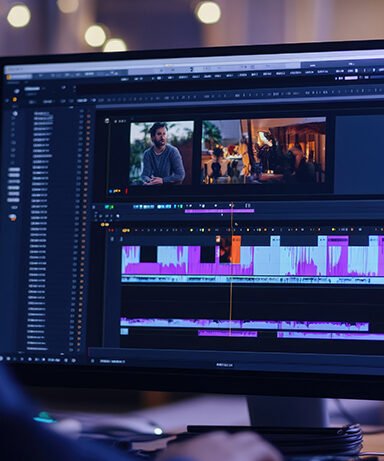The height and width of the screenshot is (461, 384).
Task: Click the white round icon above the sidebar list
Action: coord(15,113)
